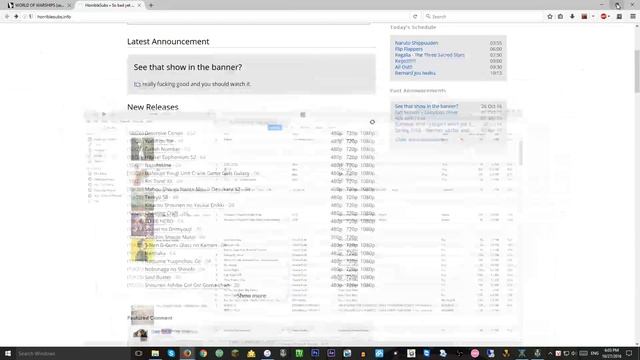
Task: Reload the page with the refresh icon
Action: click(x=415, y=16)
